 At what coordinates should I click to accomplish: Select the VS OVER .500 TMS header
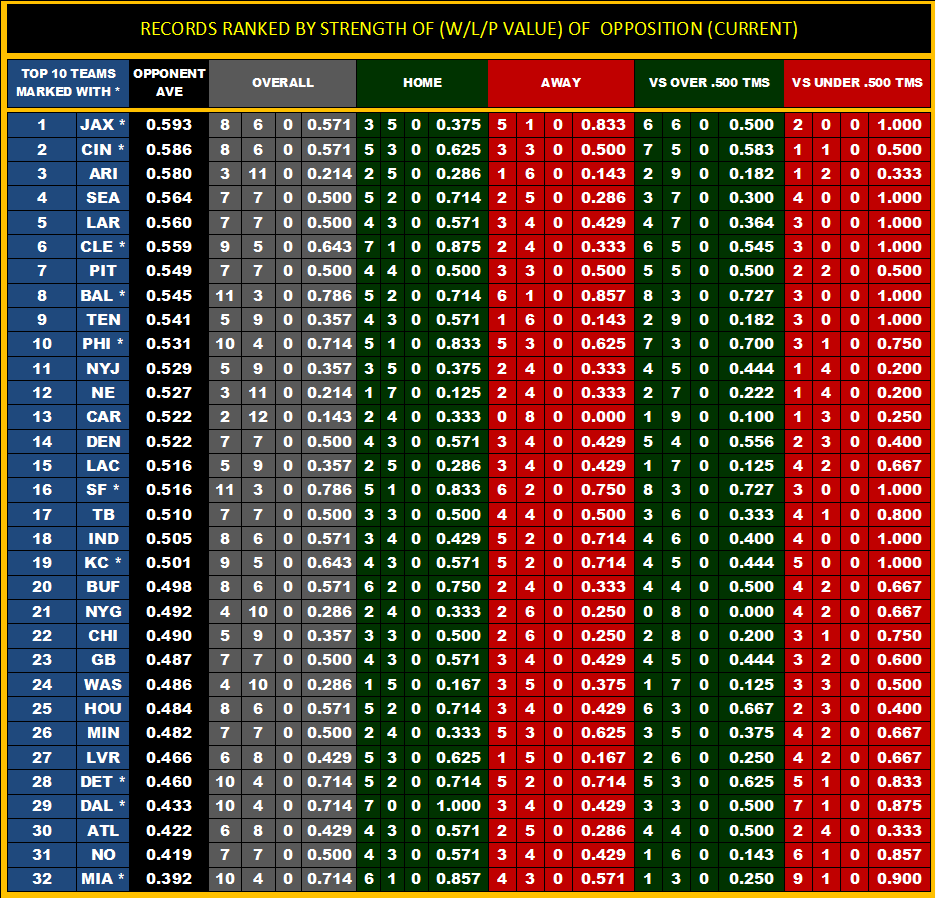point(708,82)
